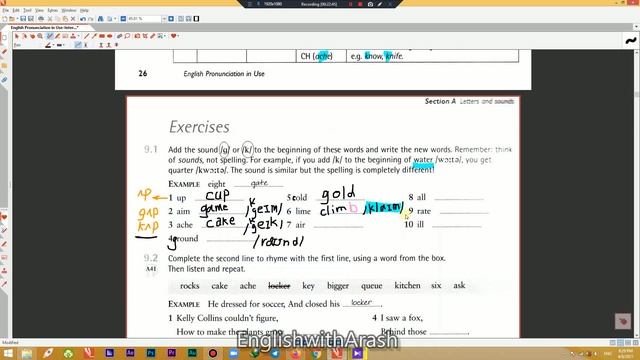Select the Stamp tool
The width and height of the screenshot is (640, 360).
click(x=73, y=36)
